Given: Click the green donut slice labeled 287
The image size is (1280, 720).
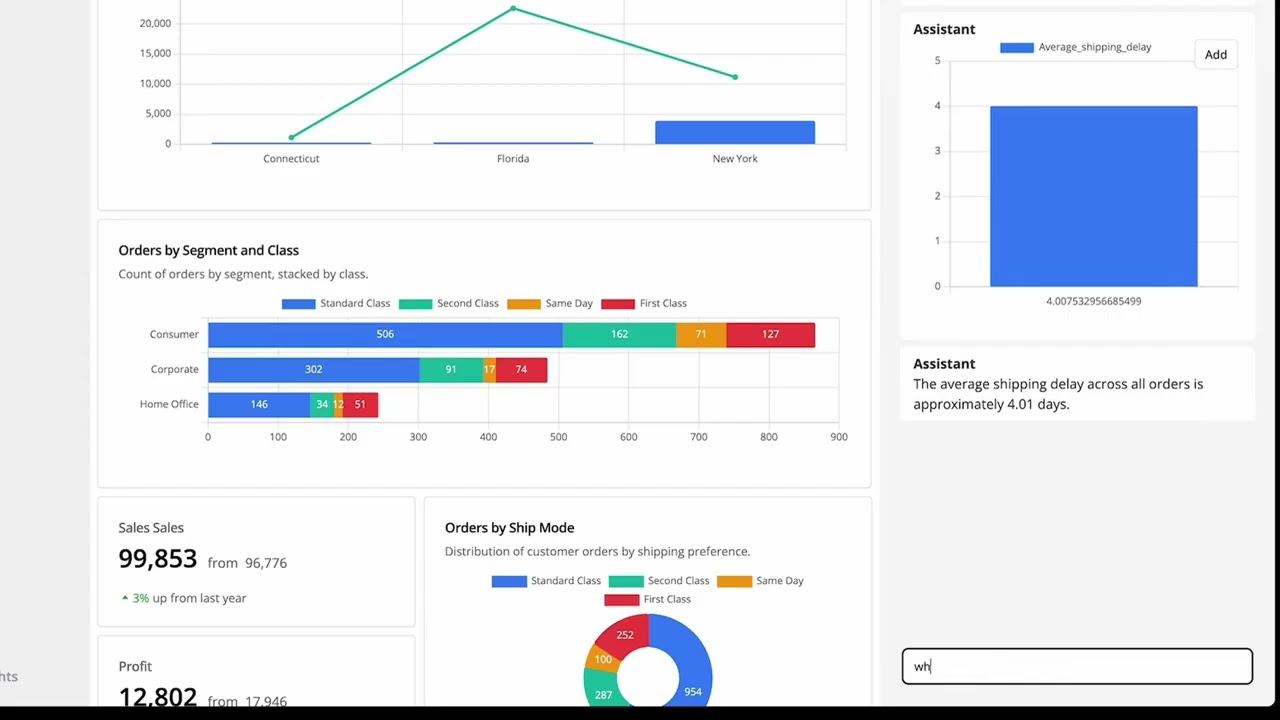Looking at the screenshot, I should pyautogui.click(x=603, y=695).
